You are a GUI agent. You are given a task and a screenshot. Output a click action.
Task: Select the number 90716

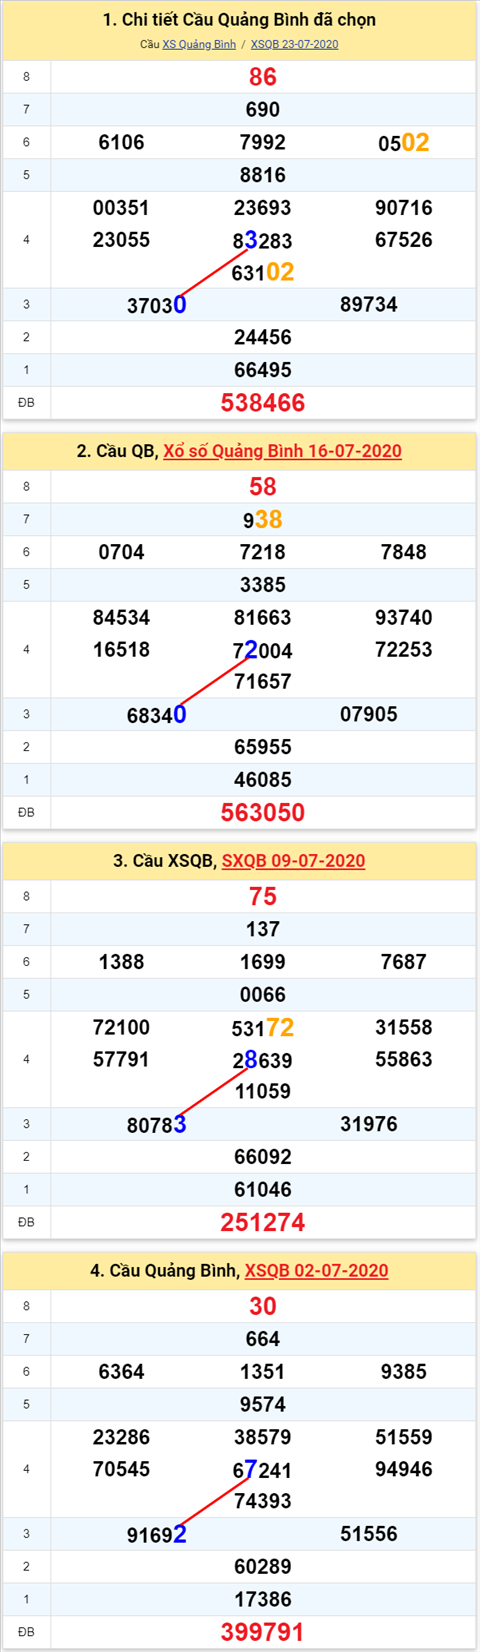(x=404, y=208)
